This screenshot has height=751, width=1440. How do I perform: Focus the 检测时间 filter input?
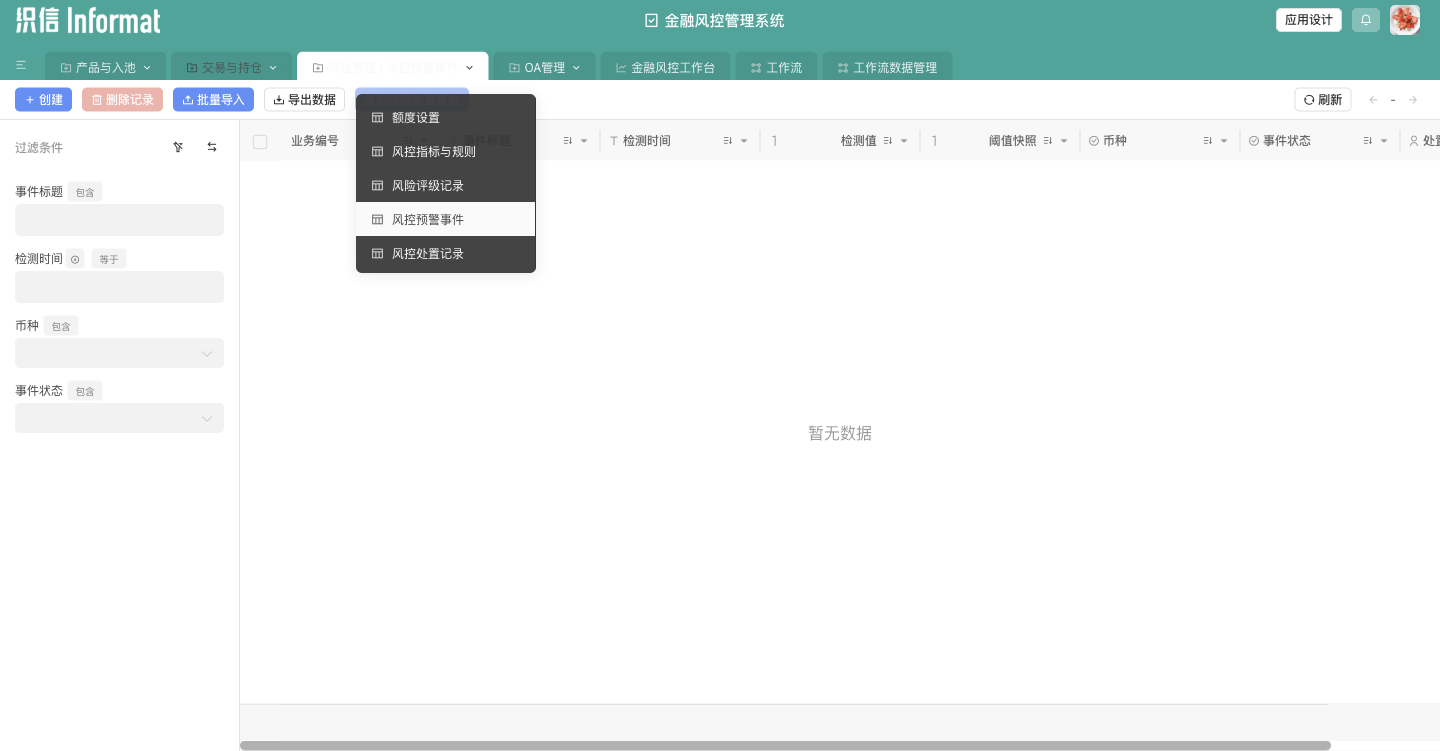pos(119,287)
